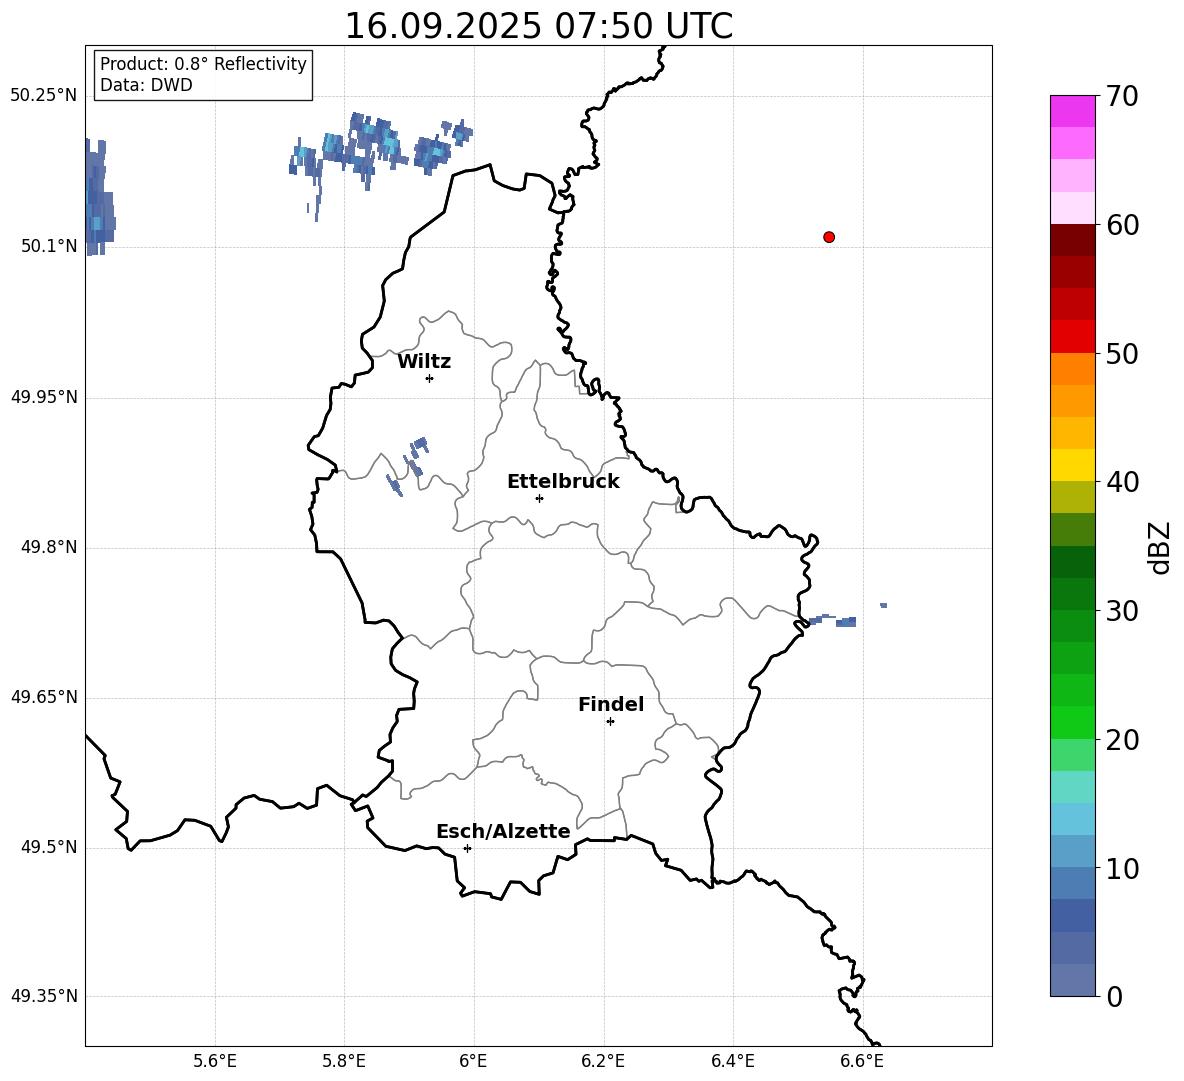Viewport: 1184px width, 1081px height.
Task: Click the 20 colorbar tick label
Action: tap(1122, 740)
